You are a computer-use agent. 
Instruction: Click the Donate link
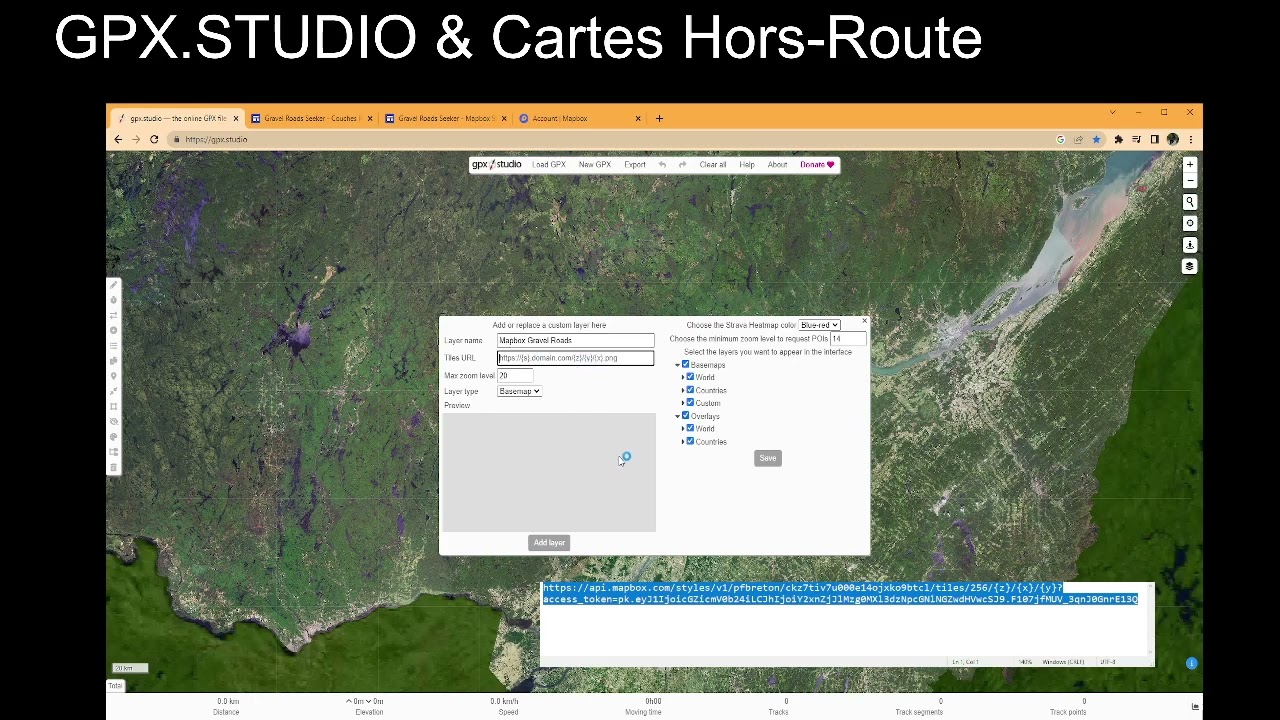click(817, 165)
